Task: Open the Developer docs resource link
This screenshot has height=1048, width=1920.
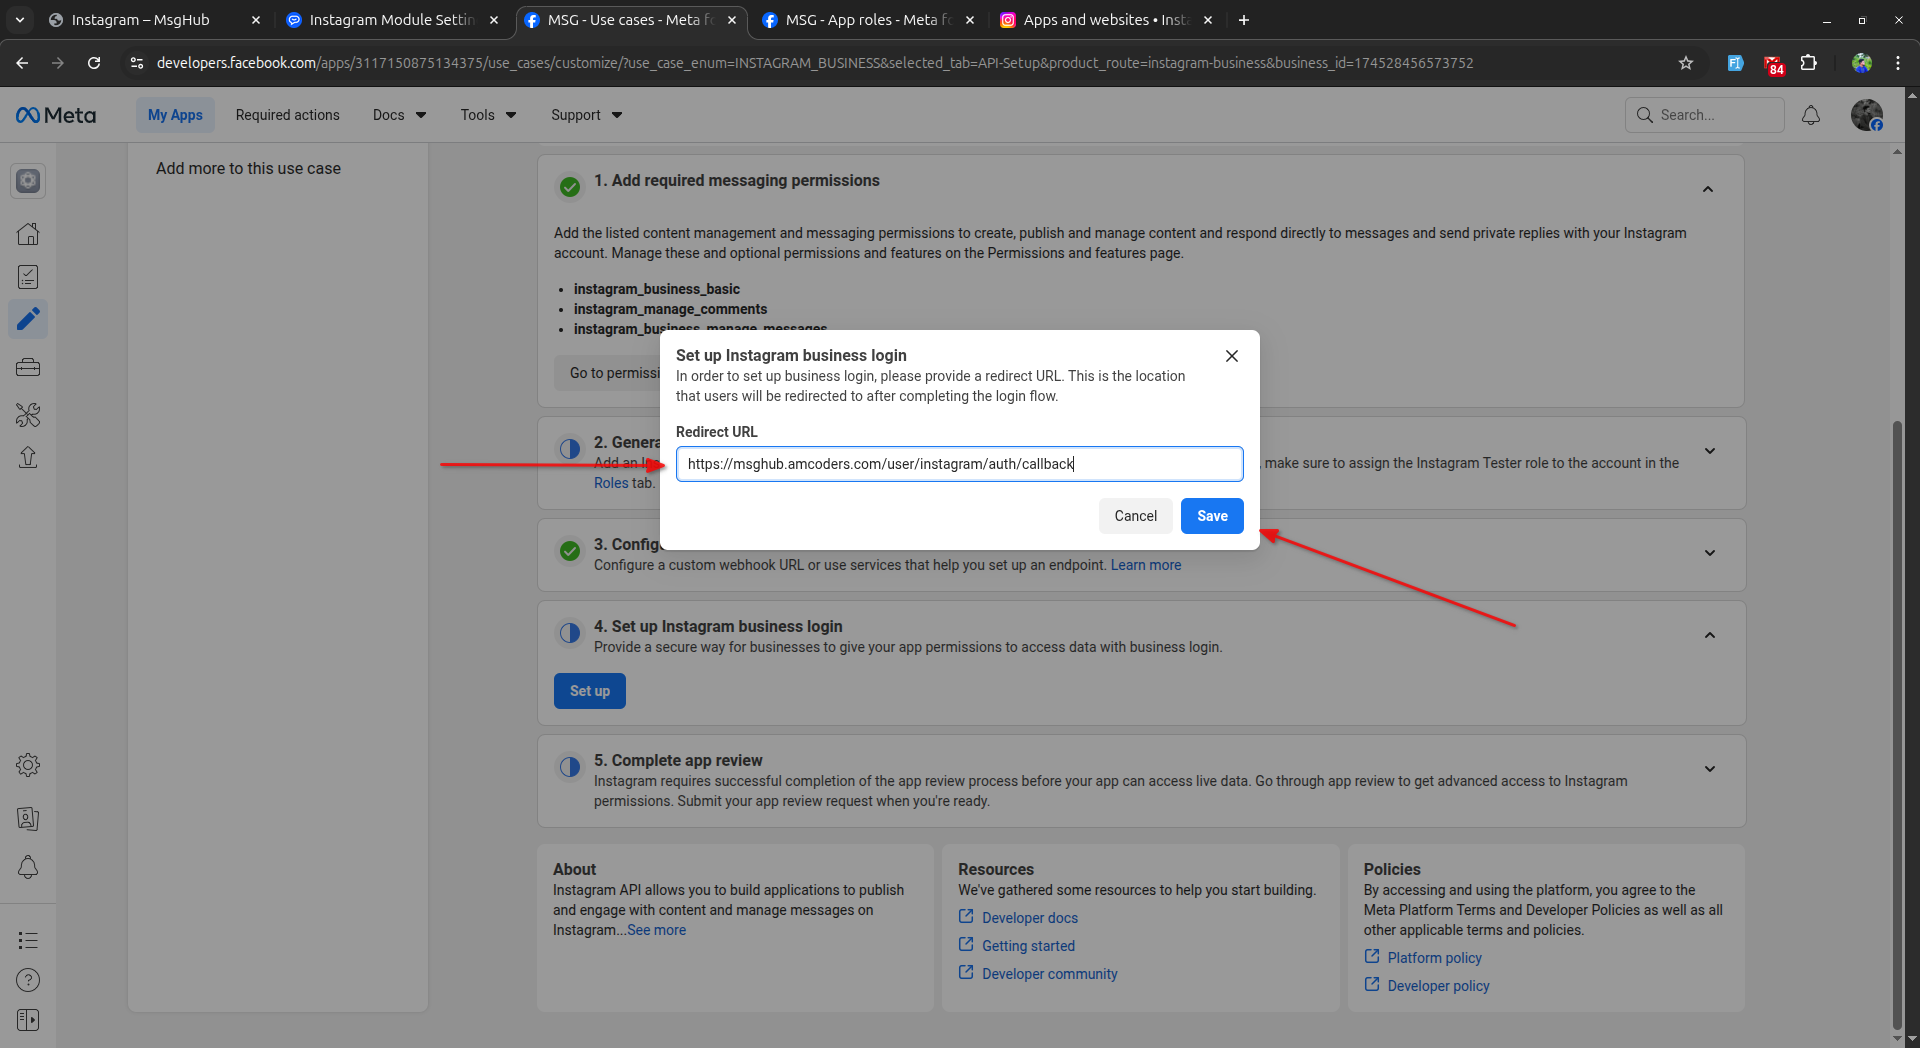Action: (x=1030, y=917)
